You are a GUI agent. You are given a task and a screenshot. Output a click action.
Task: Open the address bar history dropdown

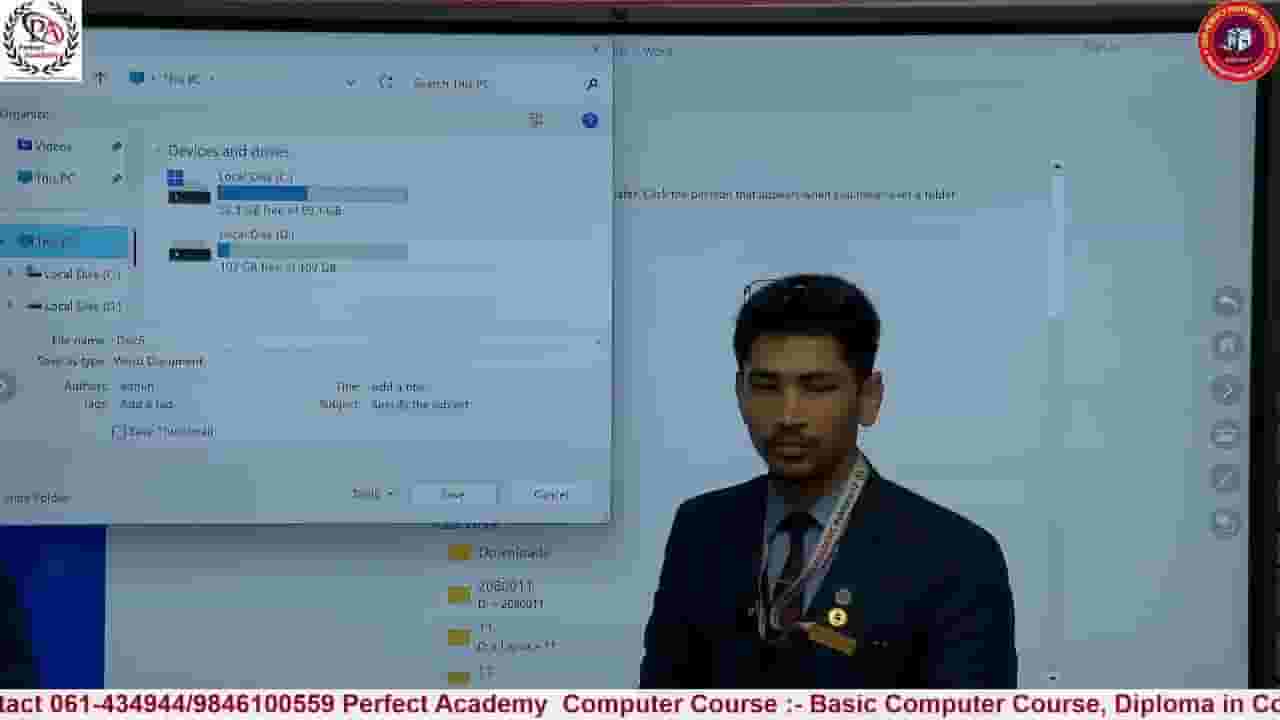coord(350,82)
